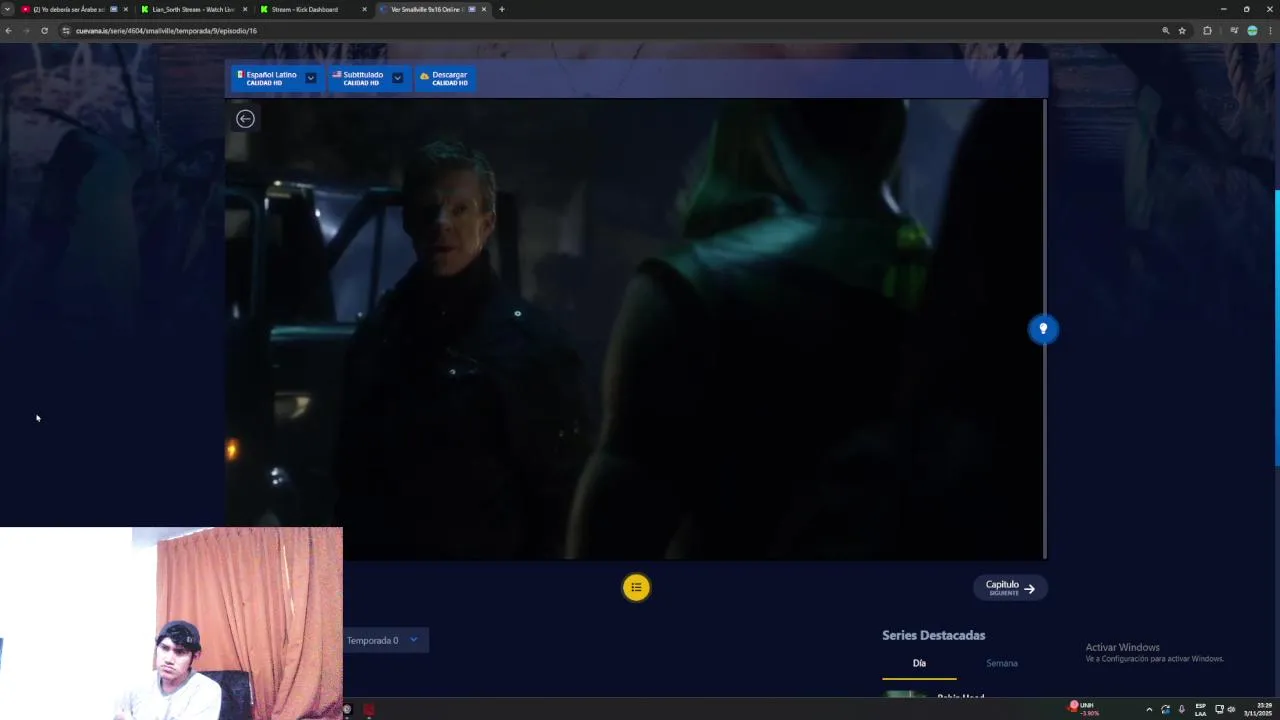Close the Lian_Sorth Stream browser tab

(x=245, y=9)
